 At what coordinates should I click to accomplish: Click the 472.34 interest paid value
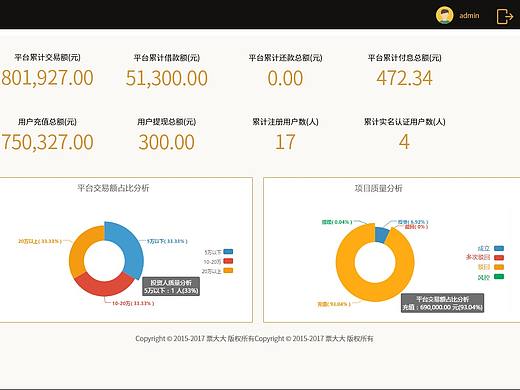404,78
